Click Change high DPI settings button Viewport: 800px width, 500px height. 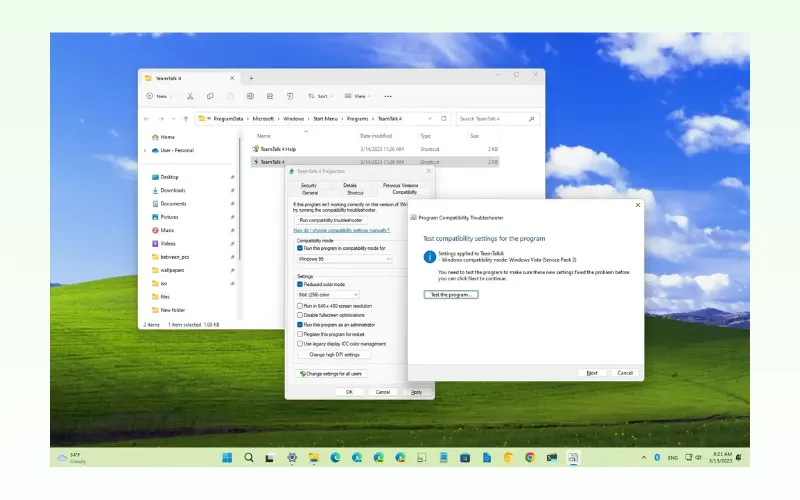point(334,355)
